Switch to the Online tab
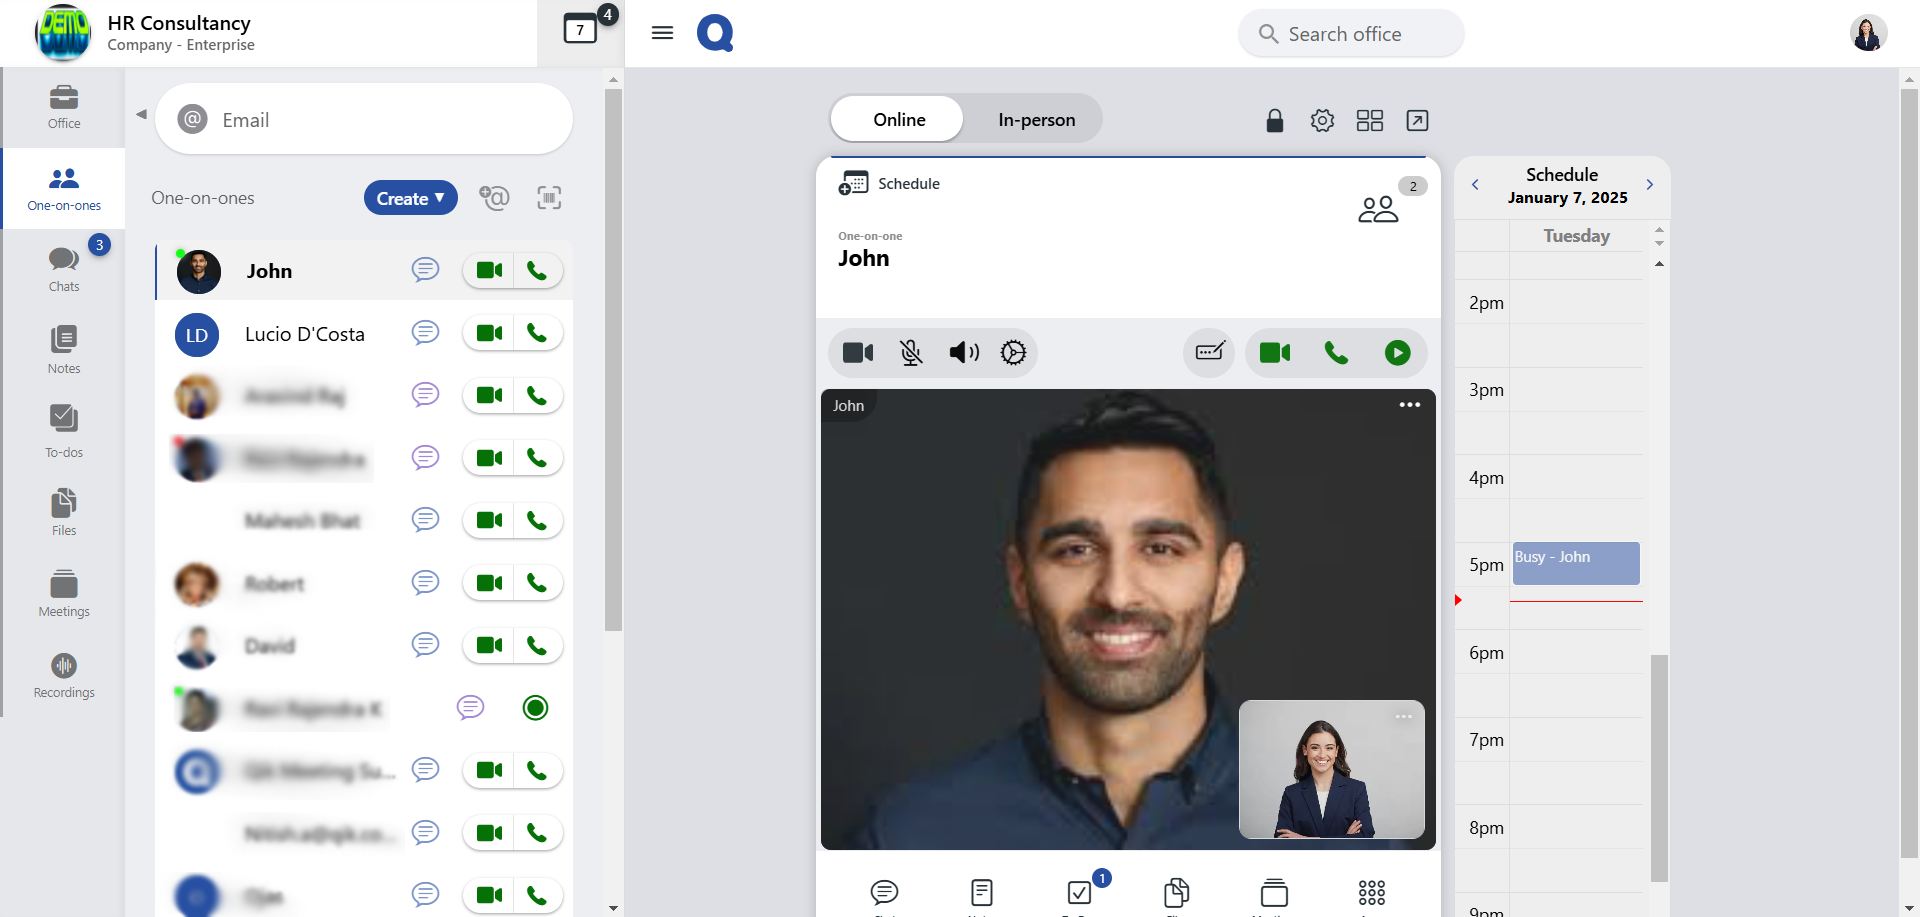The width and height of the screenshot is (1920, 917). 899,119
